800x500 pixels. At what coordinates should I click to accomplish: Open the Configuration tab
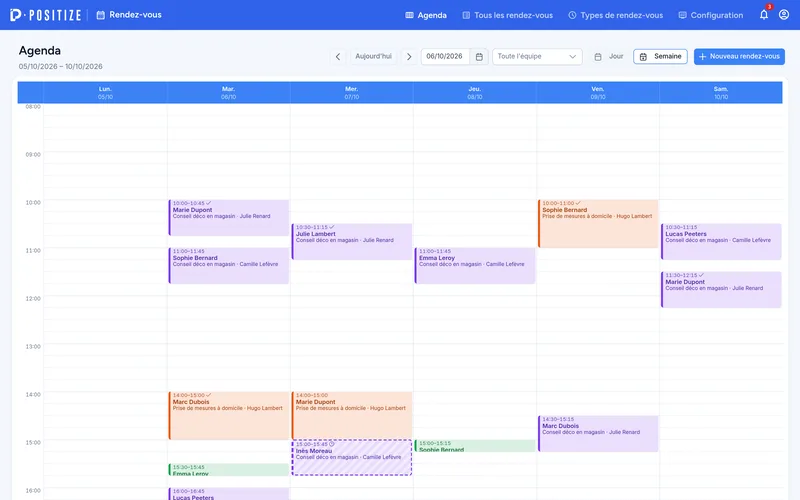711,15
